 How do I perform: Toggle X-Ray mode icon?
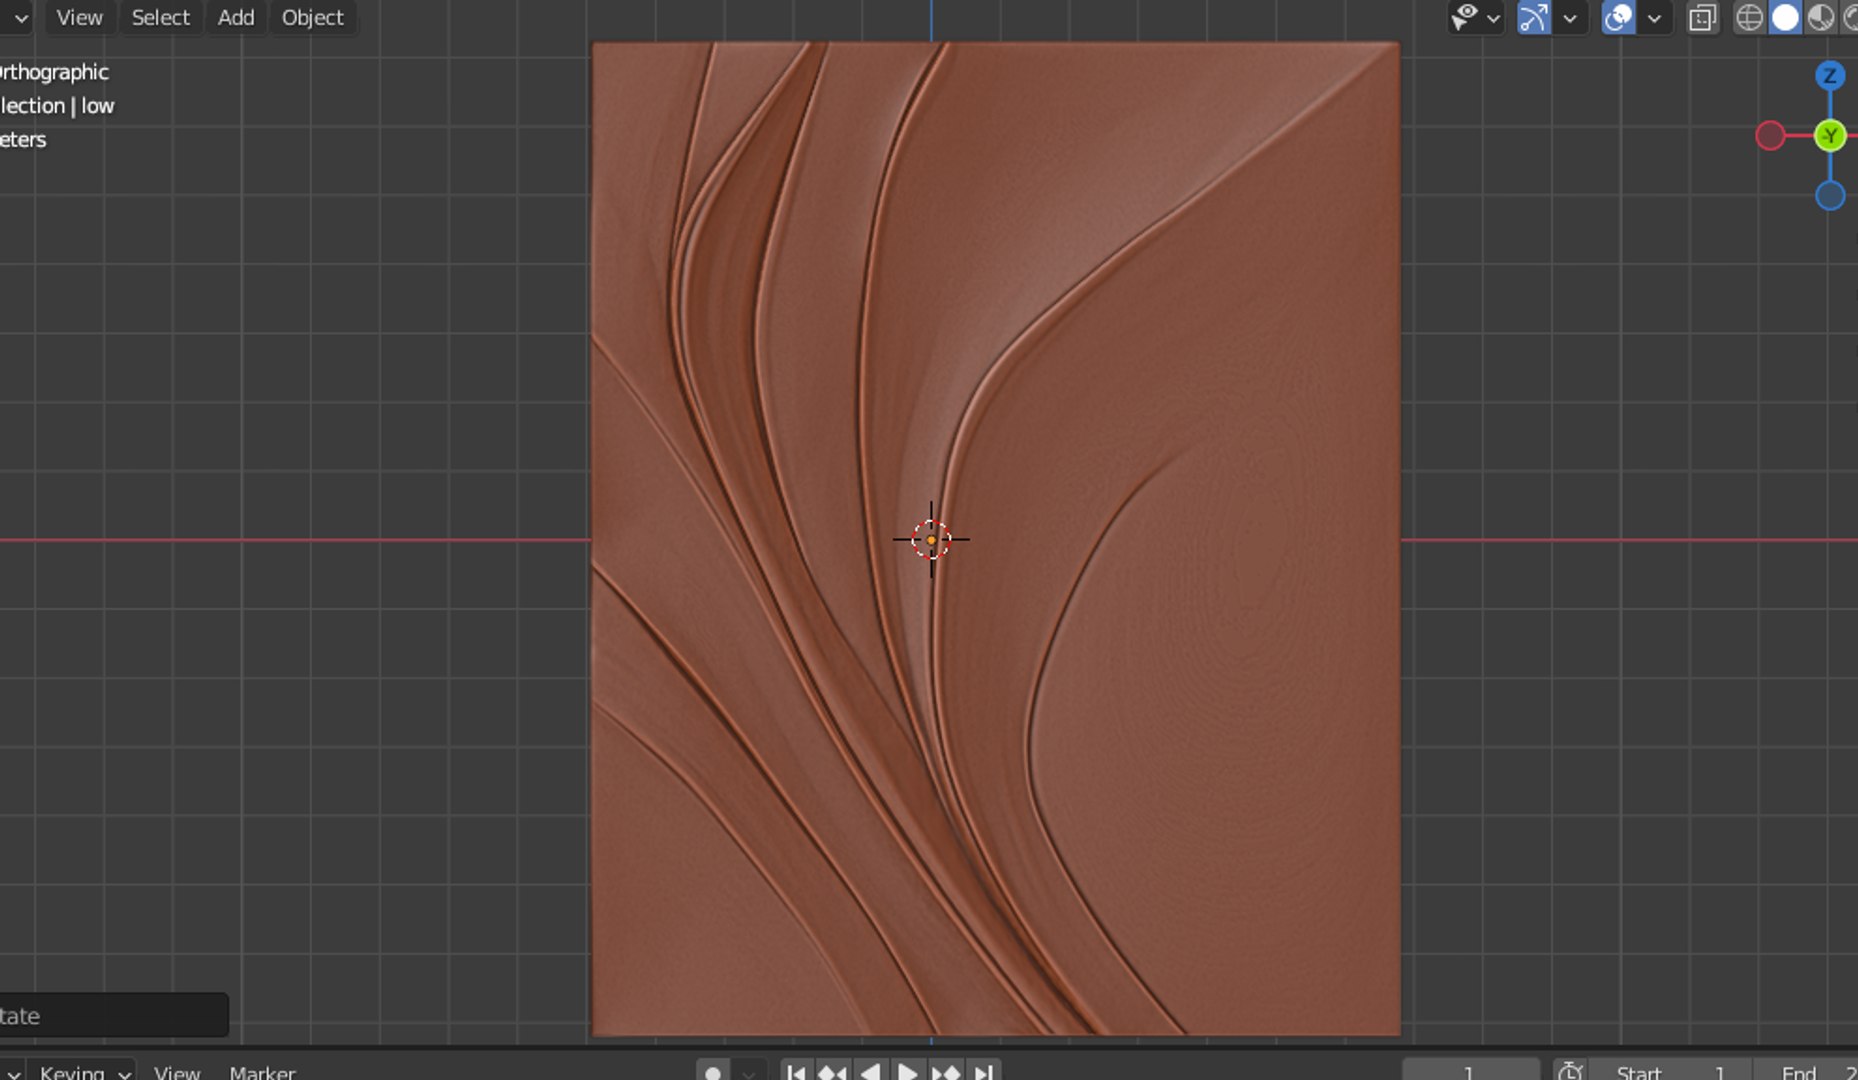click(x=1702, y=17)
